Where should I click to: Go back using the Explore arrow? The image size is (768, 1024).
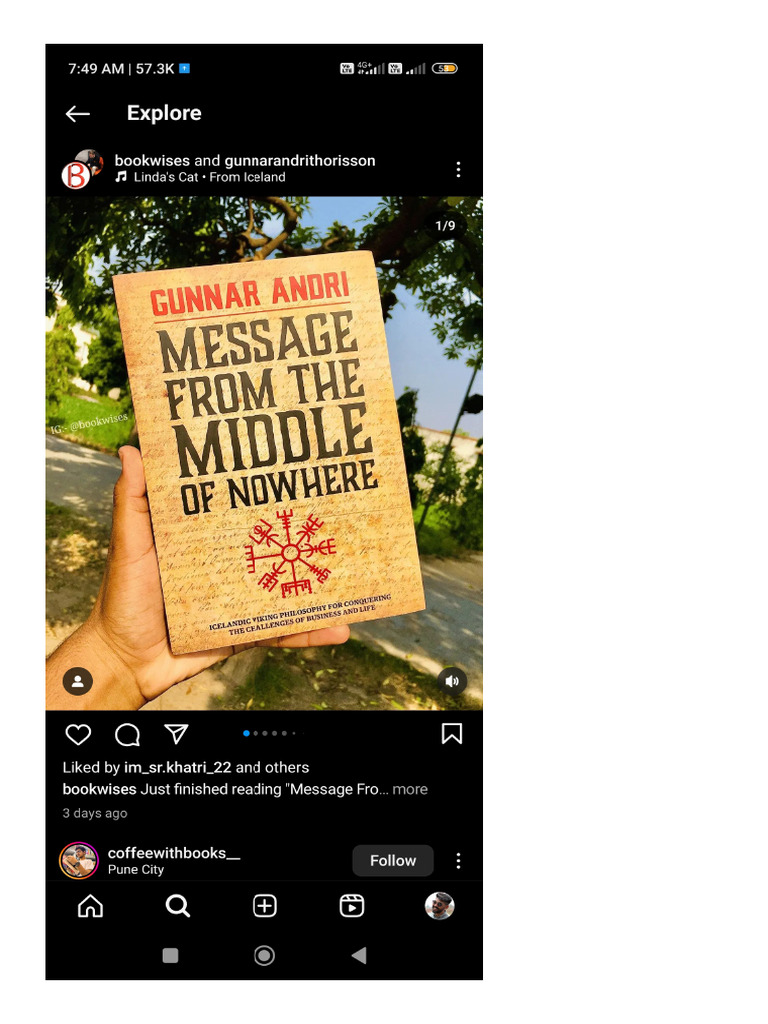point(78,114)
